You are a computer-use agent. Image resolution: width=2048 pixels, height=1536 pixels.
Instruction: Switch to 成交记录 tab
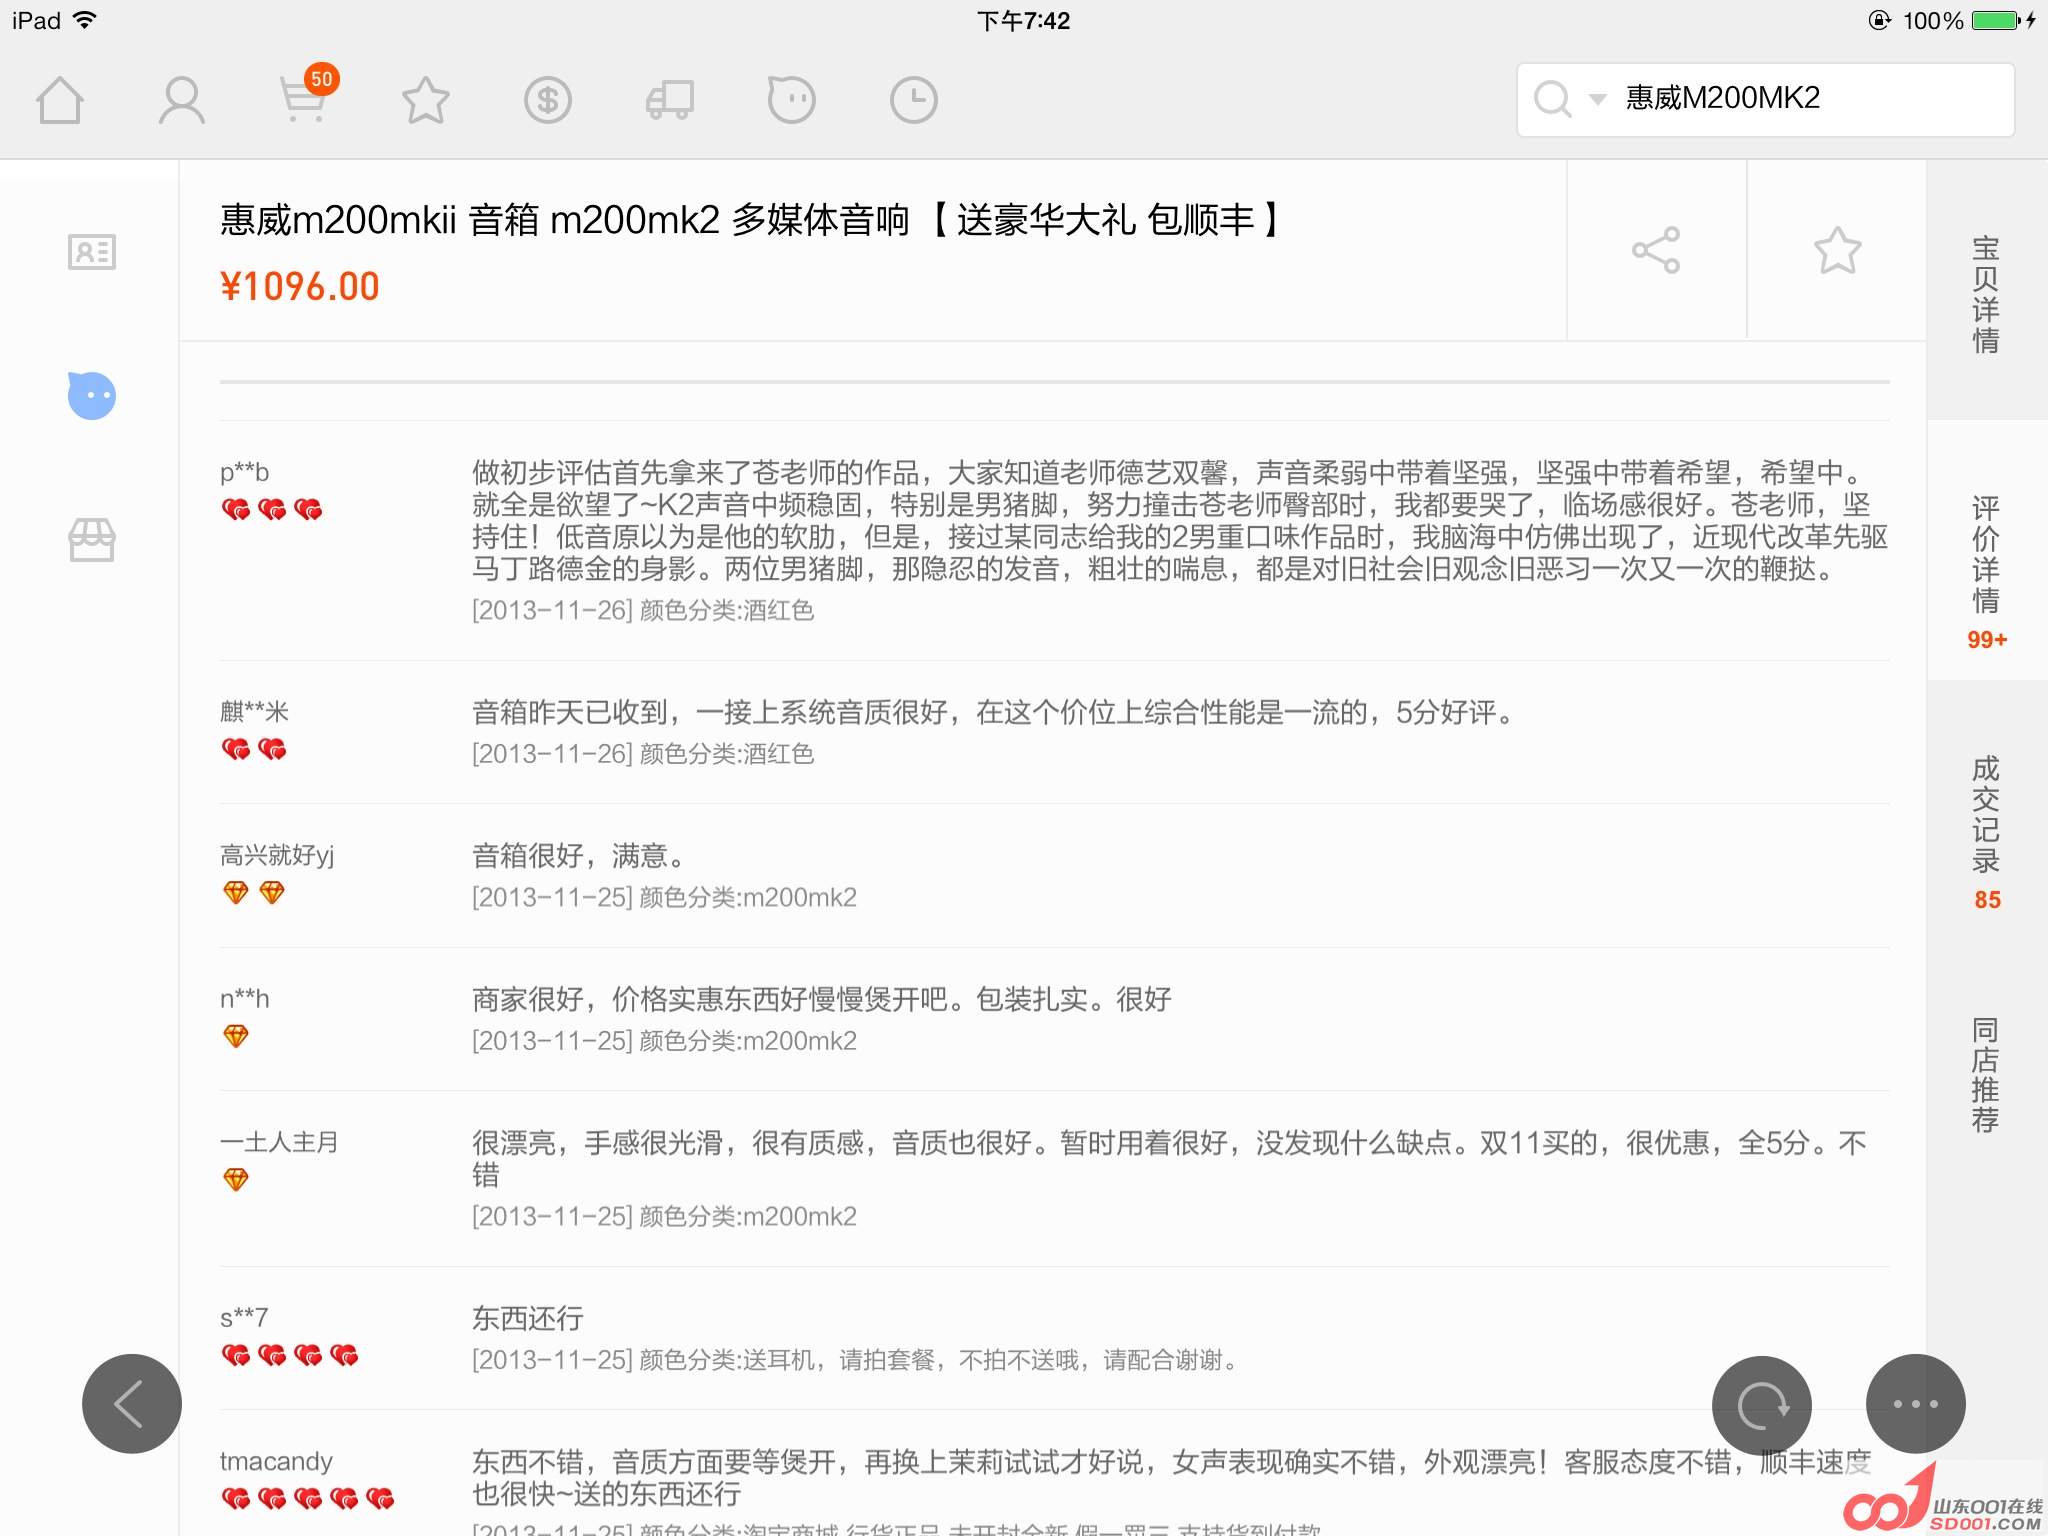(1986, 830)
